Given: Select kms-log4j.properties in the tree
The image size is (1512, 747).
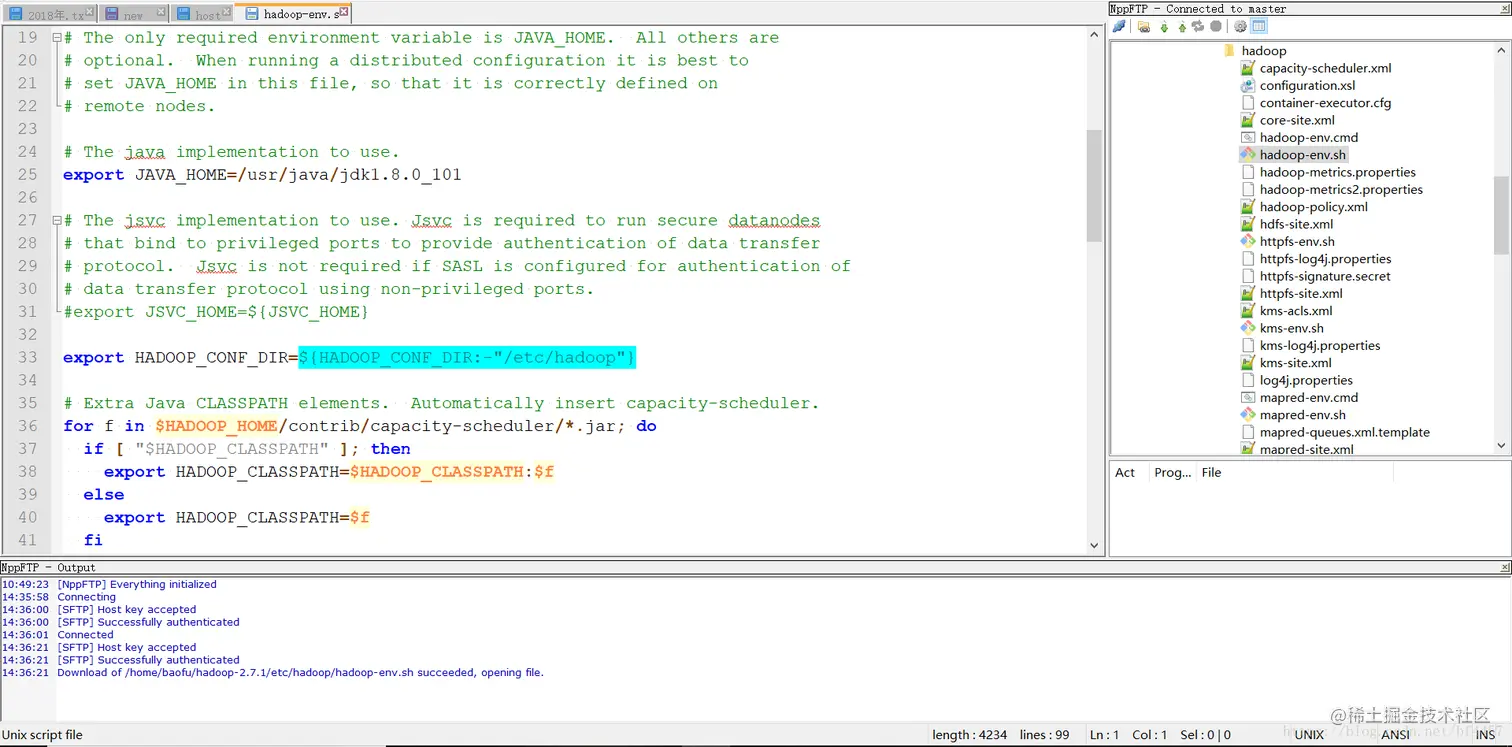Looking at the screenshot, I should (1320, 345).
